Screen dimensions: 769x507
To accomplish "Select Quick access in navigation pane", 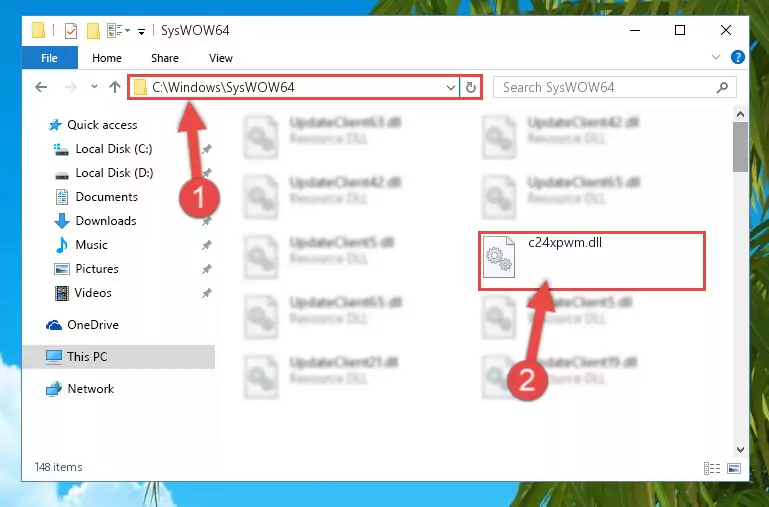I will [x=102, y=125].
